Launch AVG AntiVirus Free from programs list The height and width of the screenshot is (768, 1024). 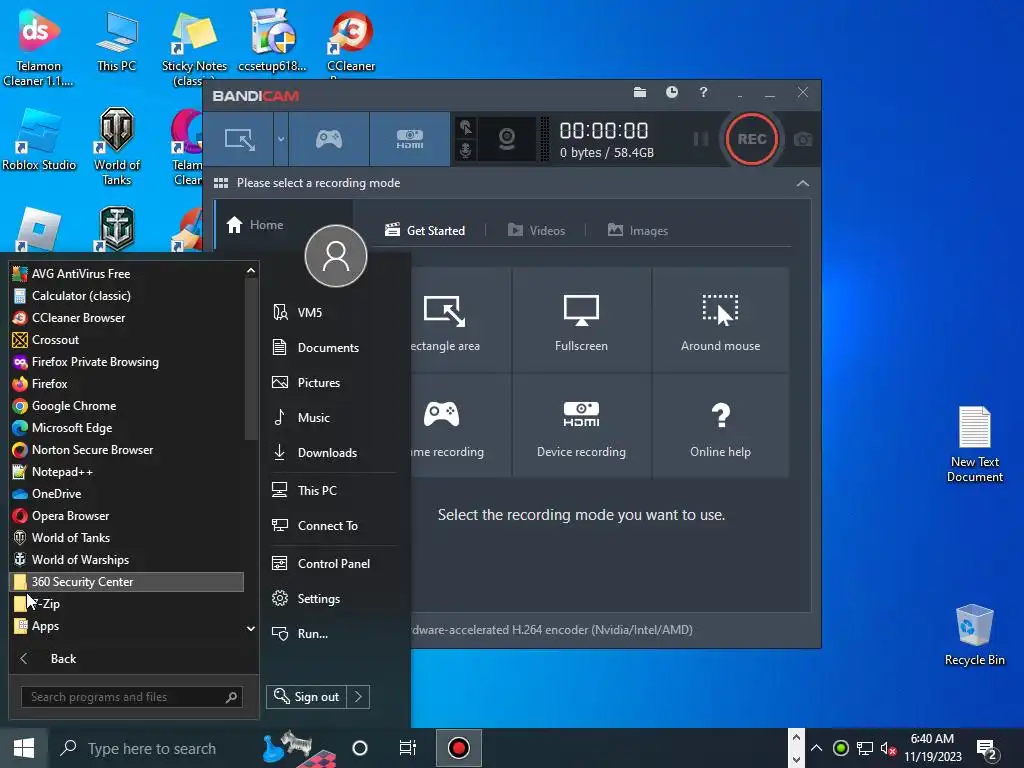128,274
